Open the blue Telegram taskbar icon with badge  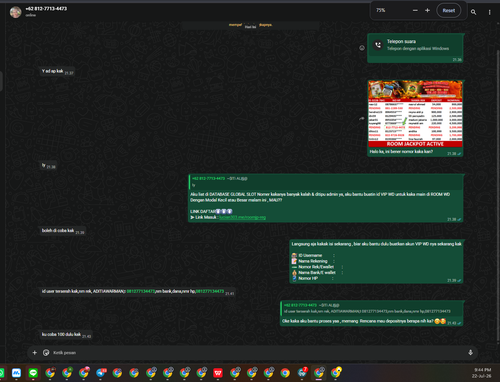click(101, 373)
